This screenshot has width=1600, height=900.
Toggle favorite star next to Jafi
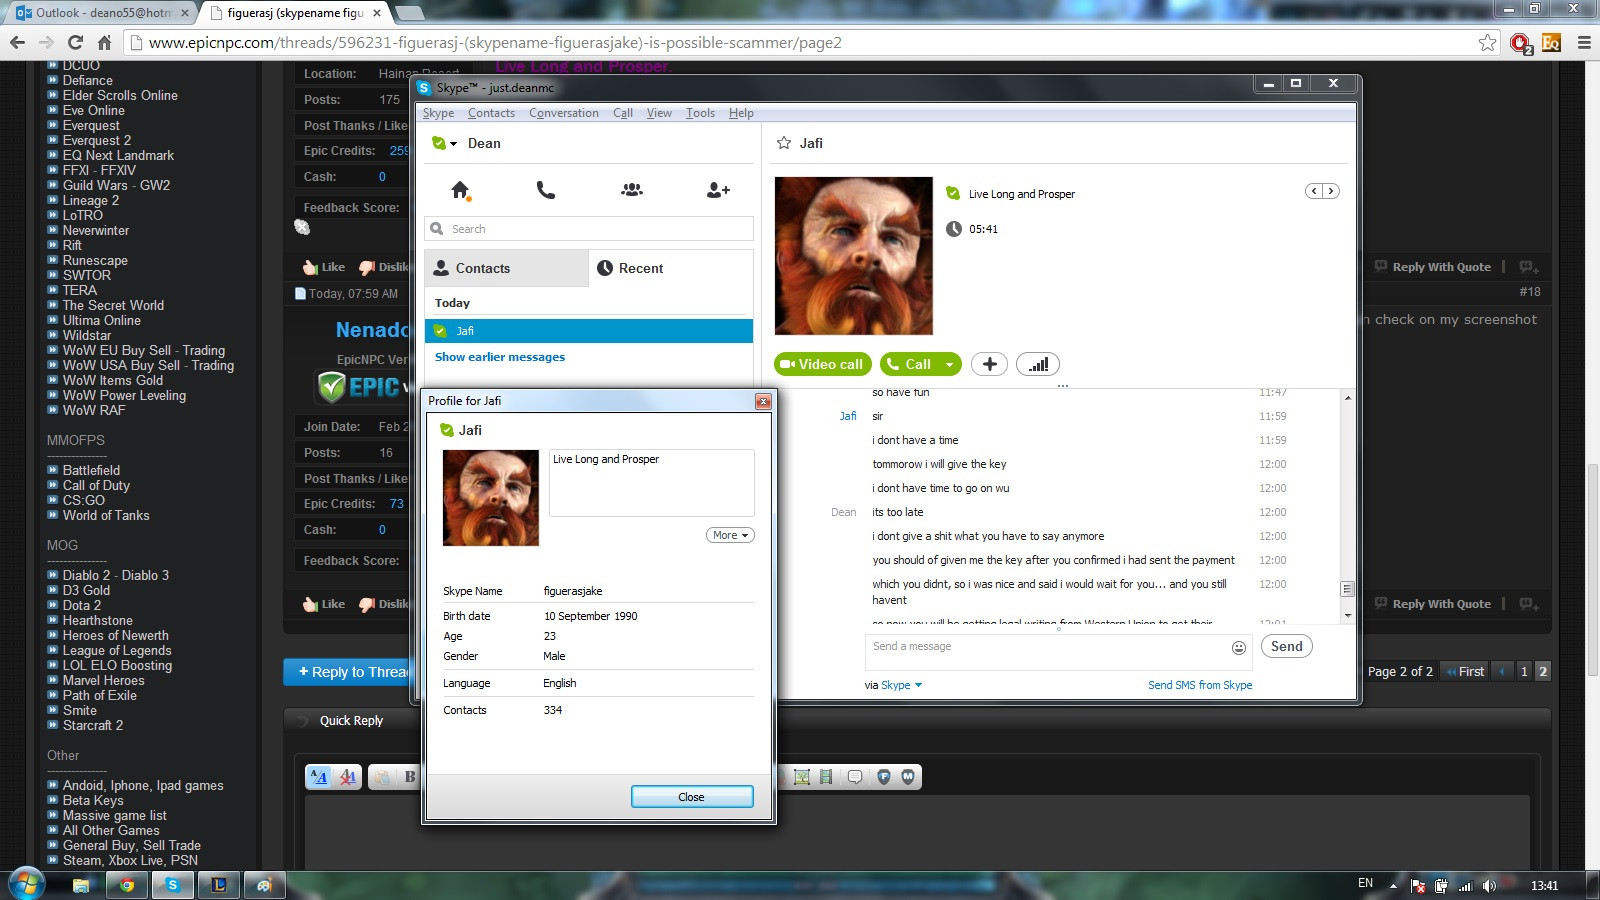784,143
